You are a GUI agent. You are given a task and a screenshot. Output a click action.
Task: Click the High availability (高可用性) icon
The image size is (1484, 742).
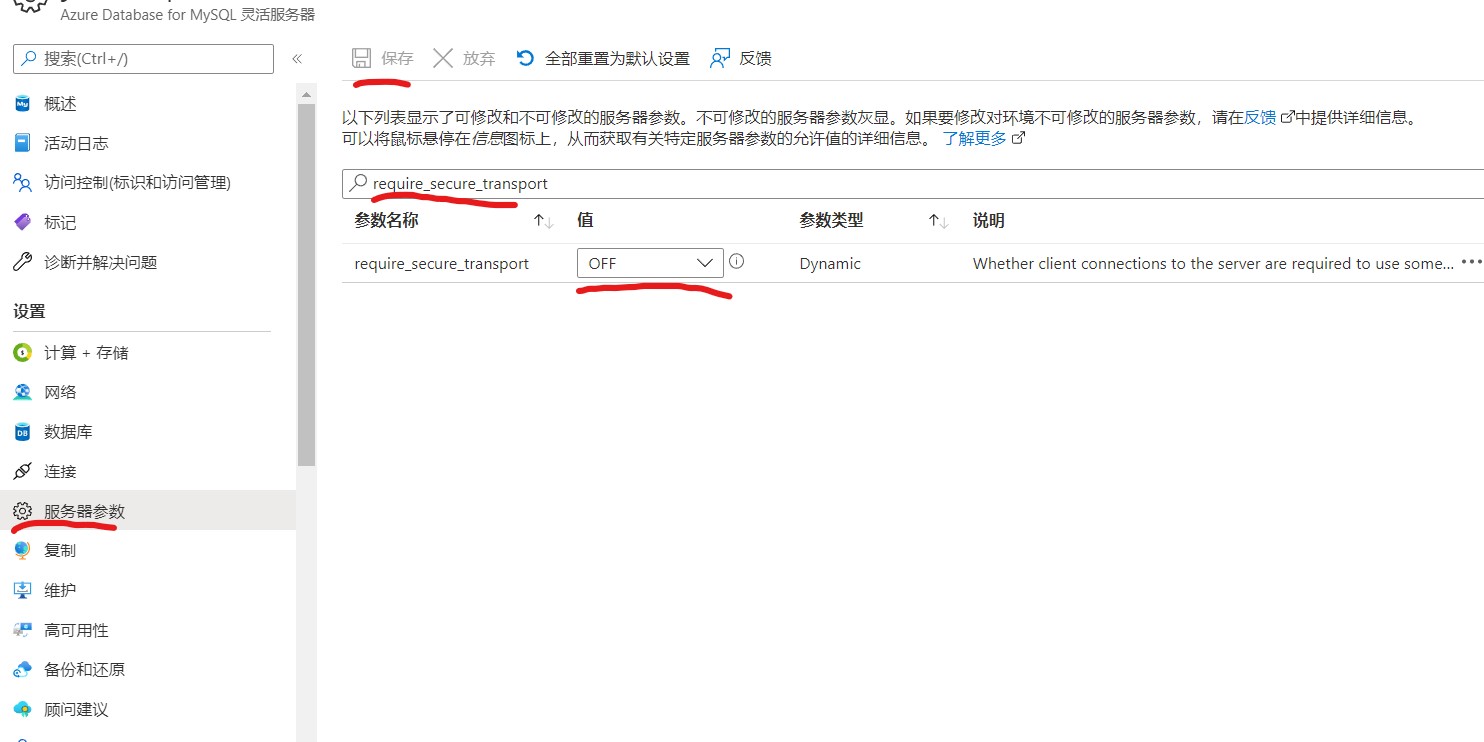click(x=22, y=630)
